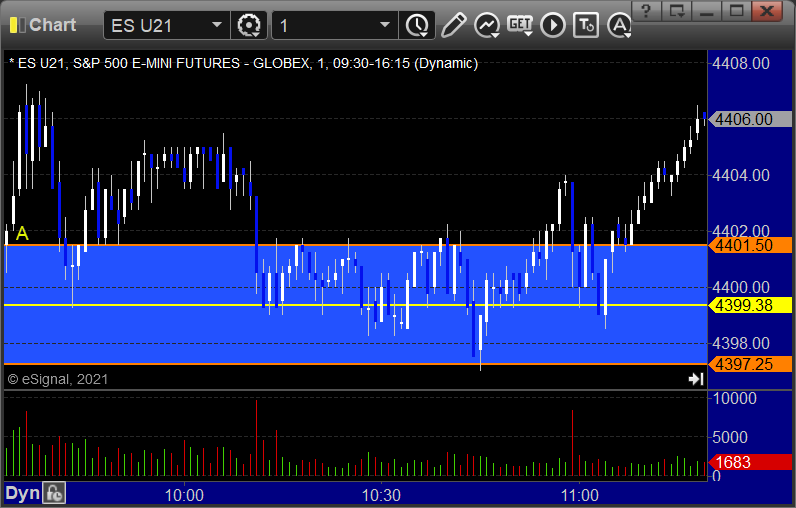796x508 pixels.
Task: Select the pencil drawing tool
Action: click(453, 25)
